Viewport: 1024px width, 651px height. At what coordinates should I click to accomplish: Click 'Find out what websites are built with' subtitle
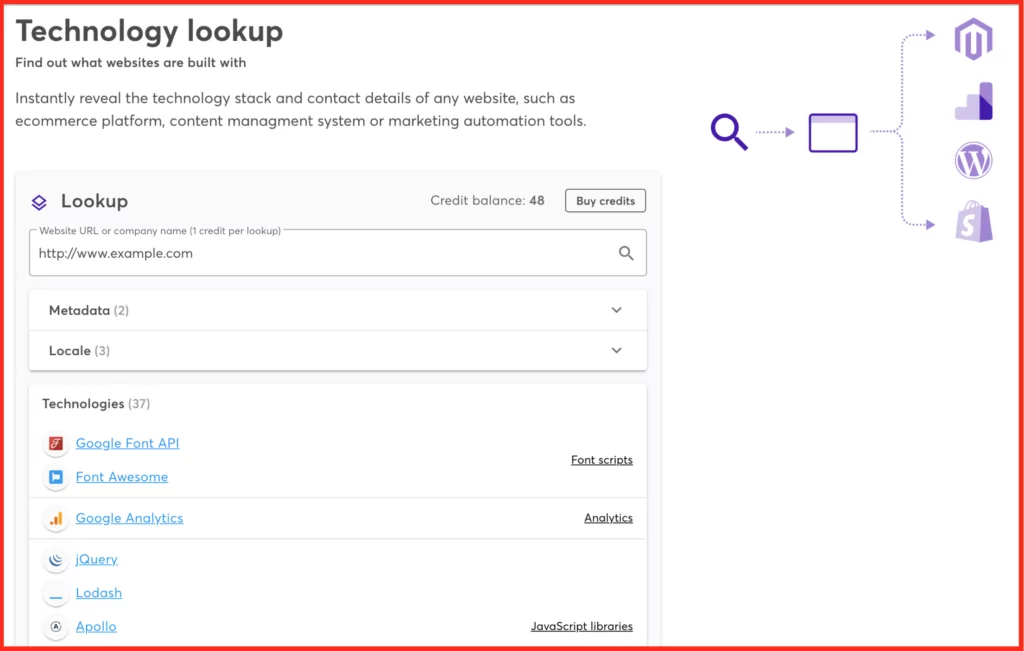click(131, 63)
